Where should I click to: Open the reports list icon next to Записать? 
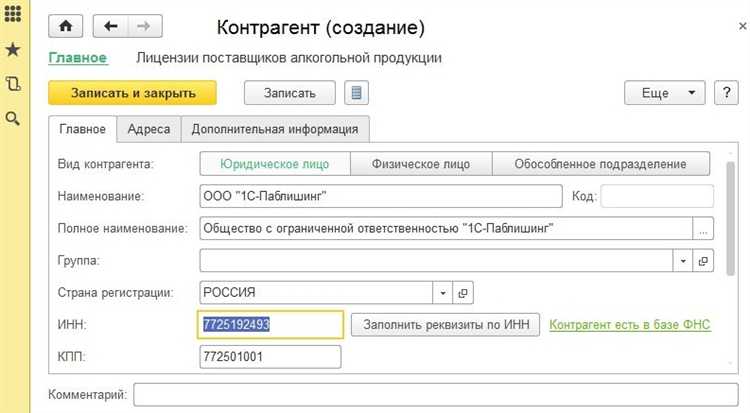point(356,93)
